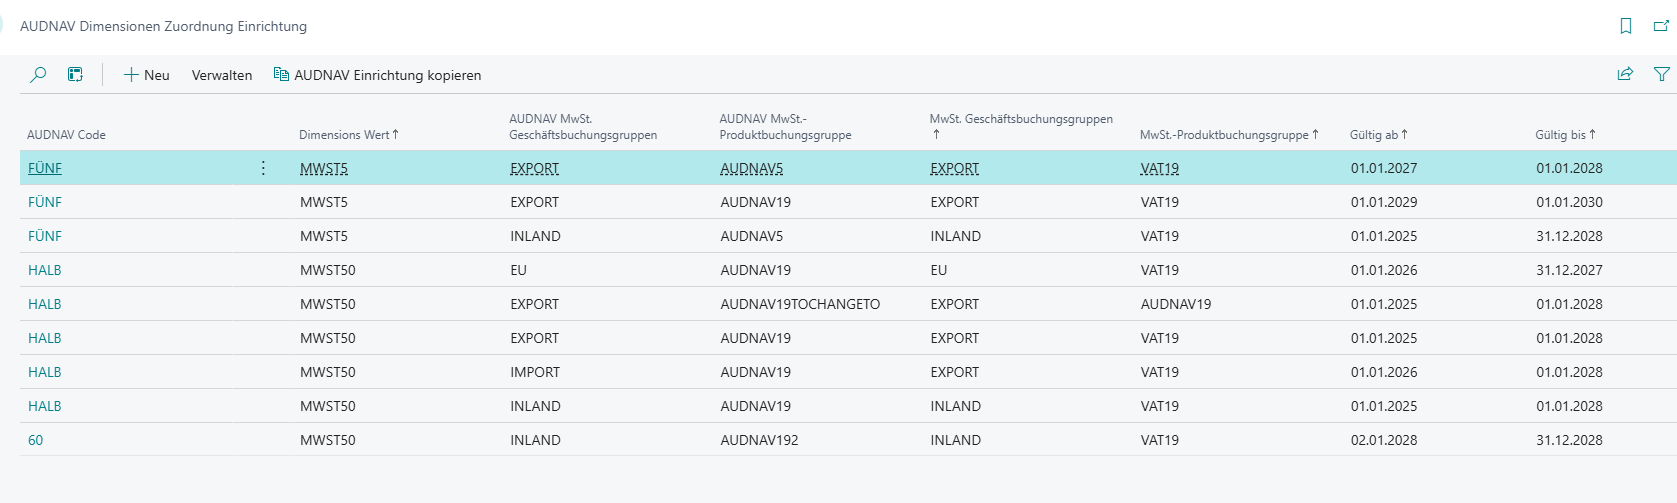Open the Verwalten menu
The height and width of the screenshot is (503, 1677).
(x=222, y=75)
